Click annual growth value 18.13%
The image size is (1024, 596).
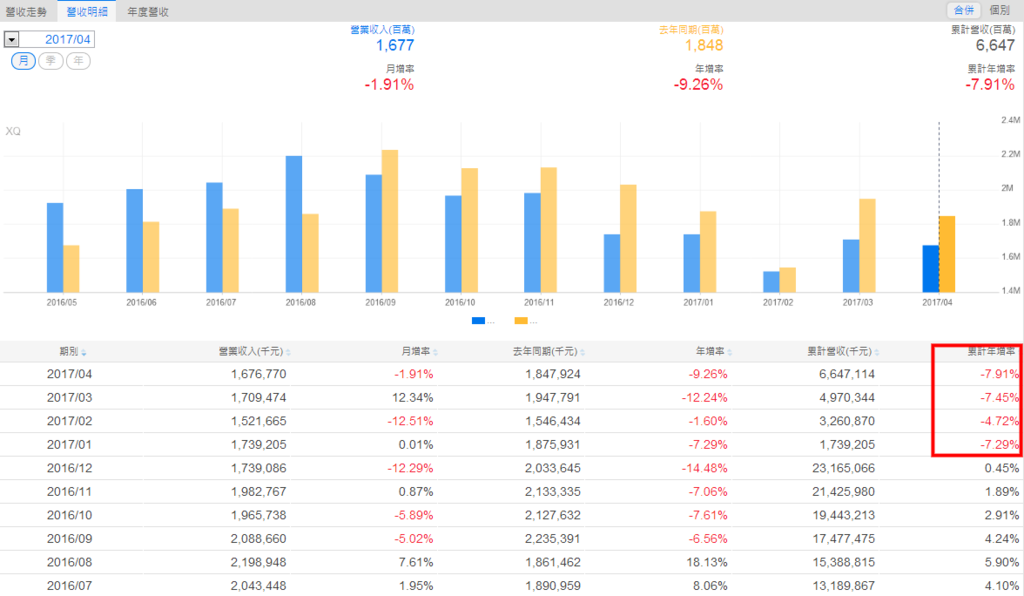click(707, 562)
